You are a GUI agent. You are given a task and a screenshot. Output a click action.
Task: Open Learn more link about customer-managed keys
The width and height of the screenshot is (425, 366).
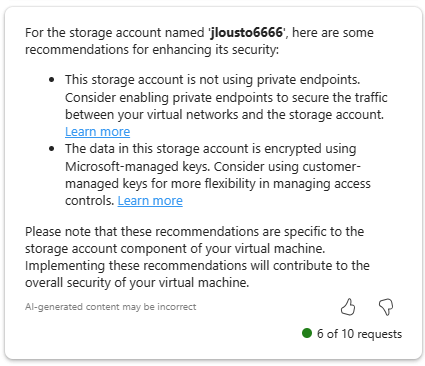[150, 201]
